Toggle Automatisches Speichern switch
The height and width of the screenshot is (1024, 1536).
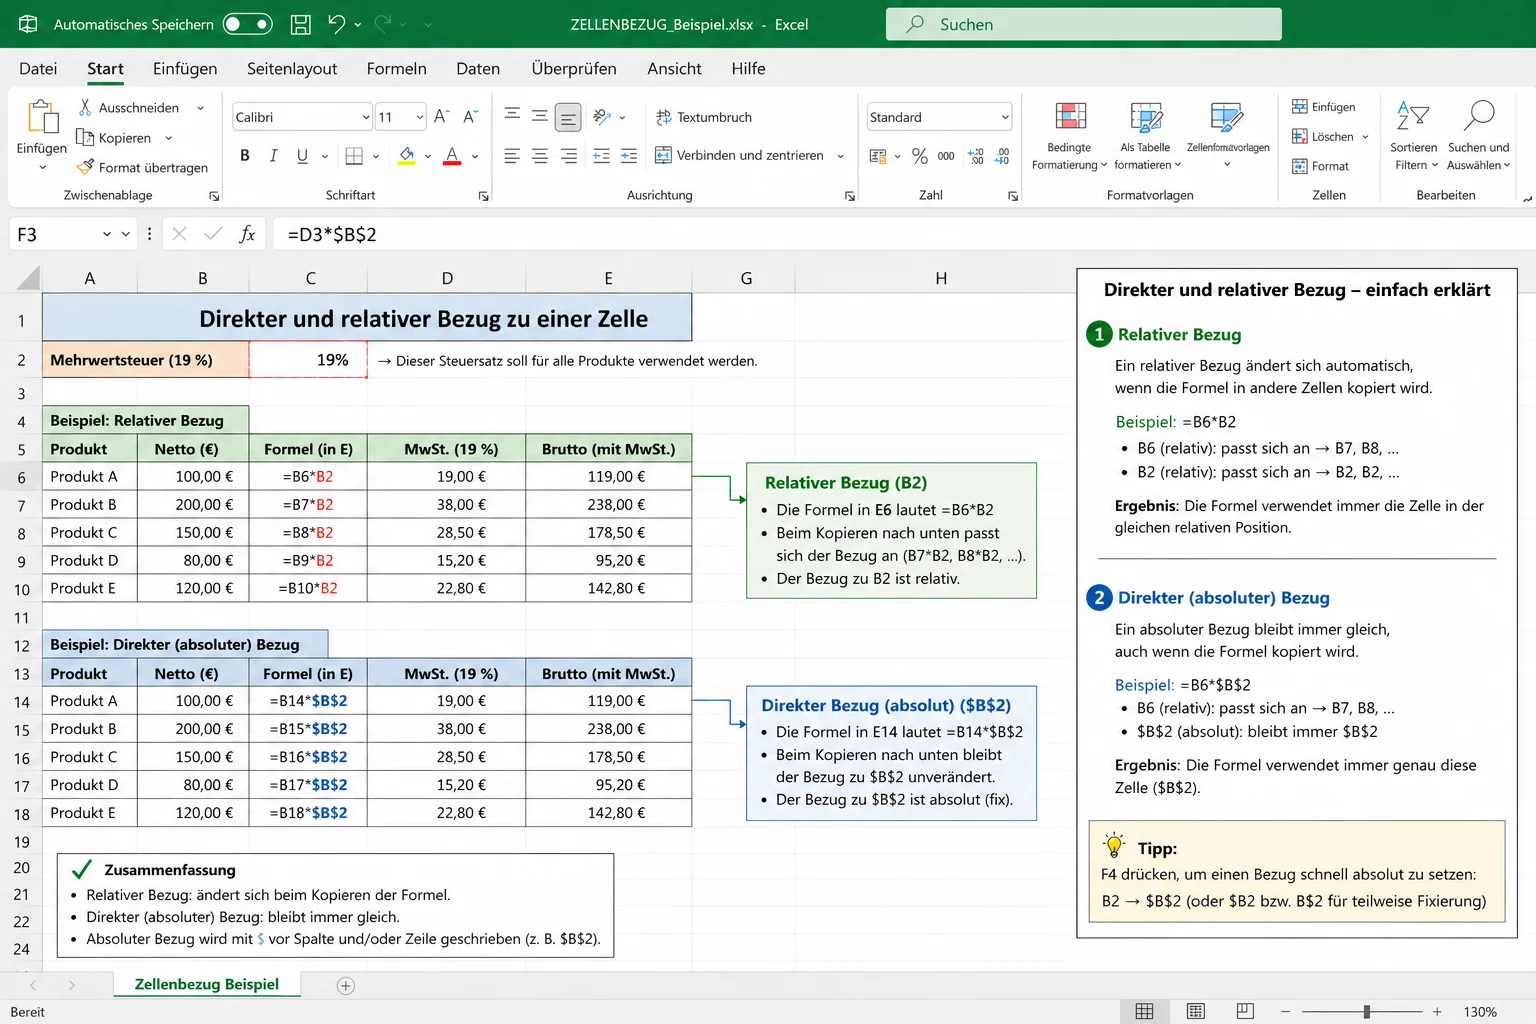247,24
